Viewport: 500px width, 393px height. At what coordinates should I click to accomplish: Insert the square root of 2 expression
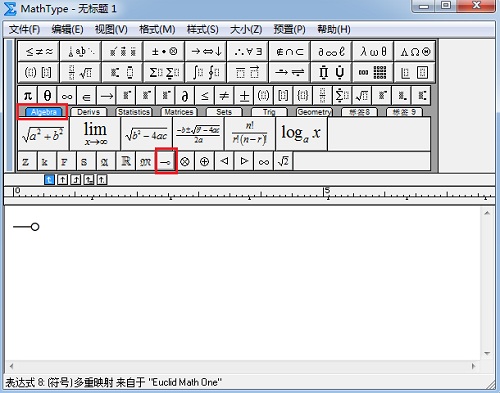point(283,161)
